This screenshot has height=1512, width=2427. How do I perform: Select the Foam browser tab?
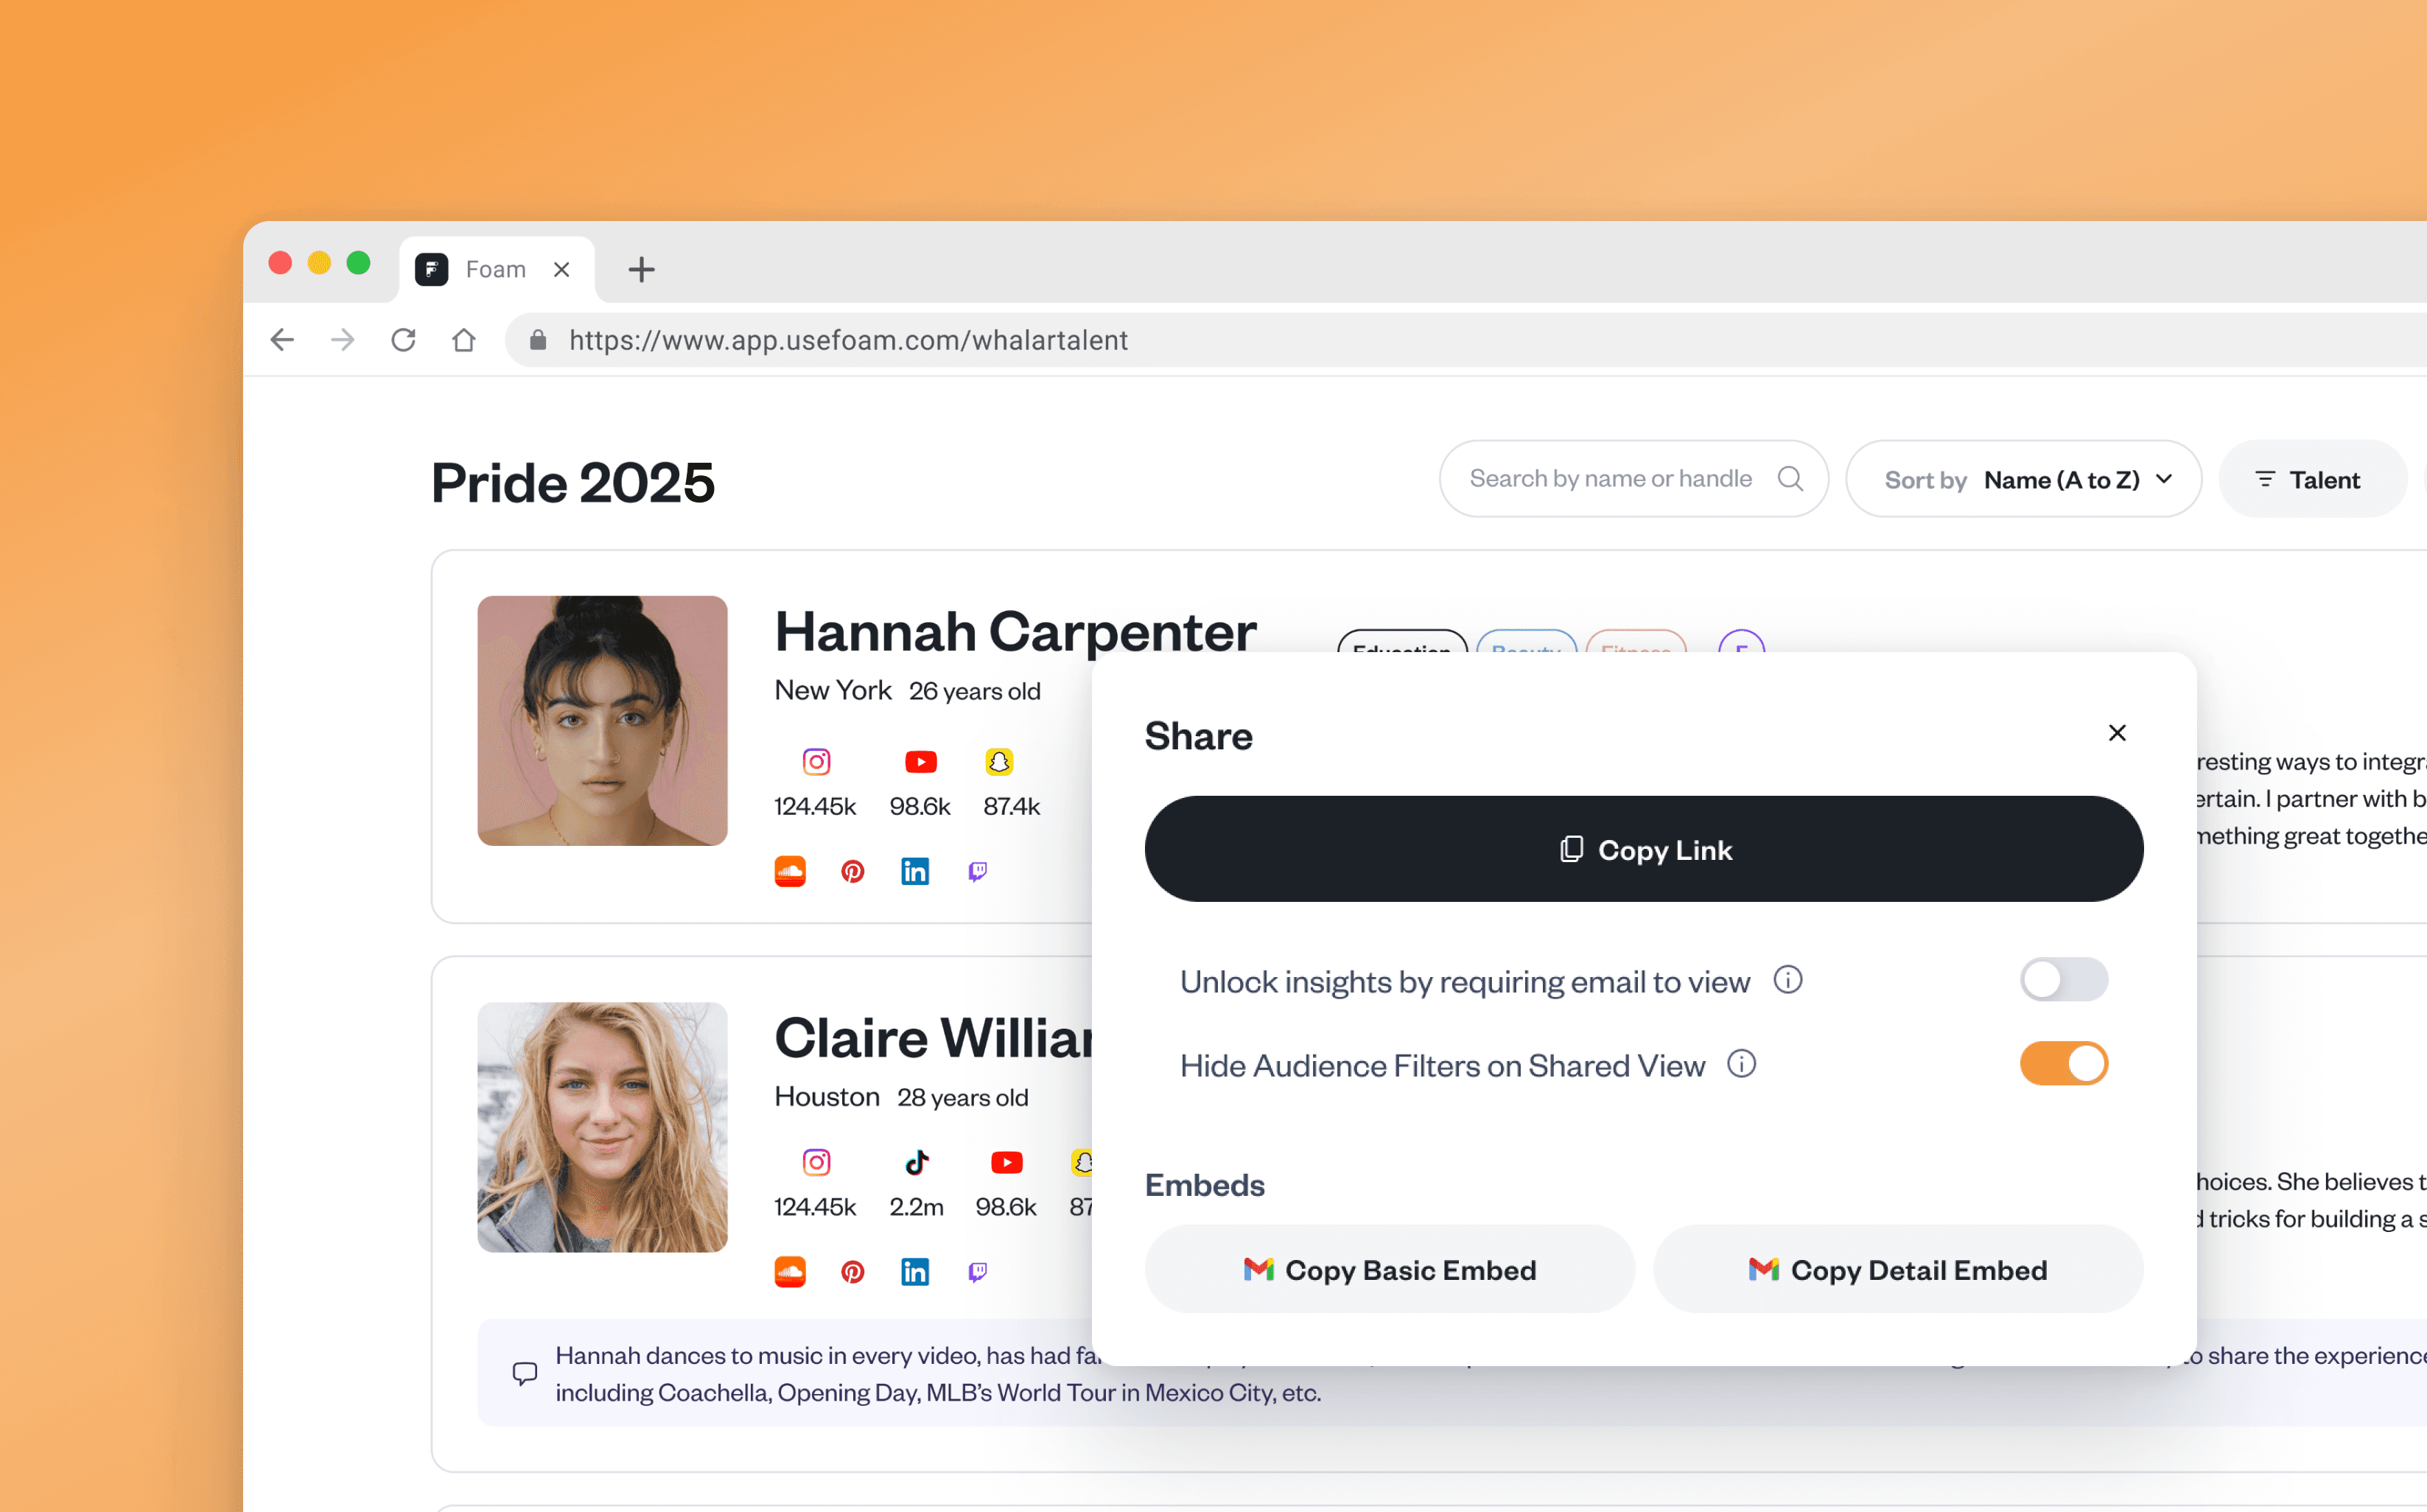click(x=495, y=269)
